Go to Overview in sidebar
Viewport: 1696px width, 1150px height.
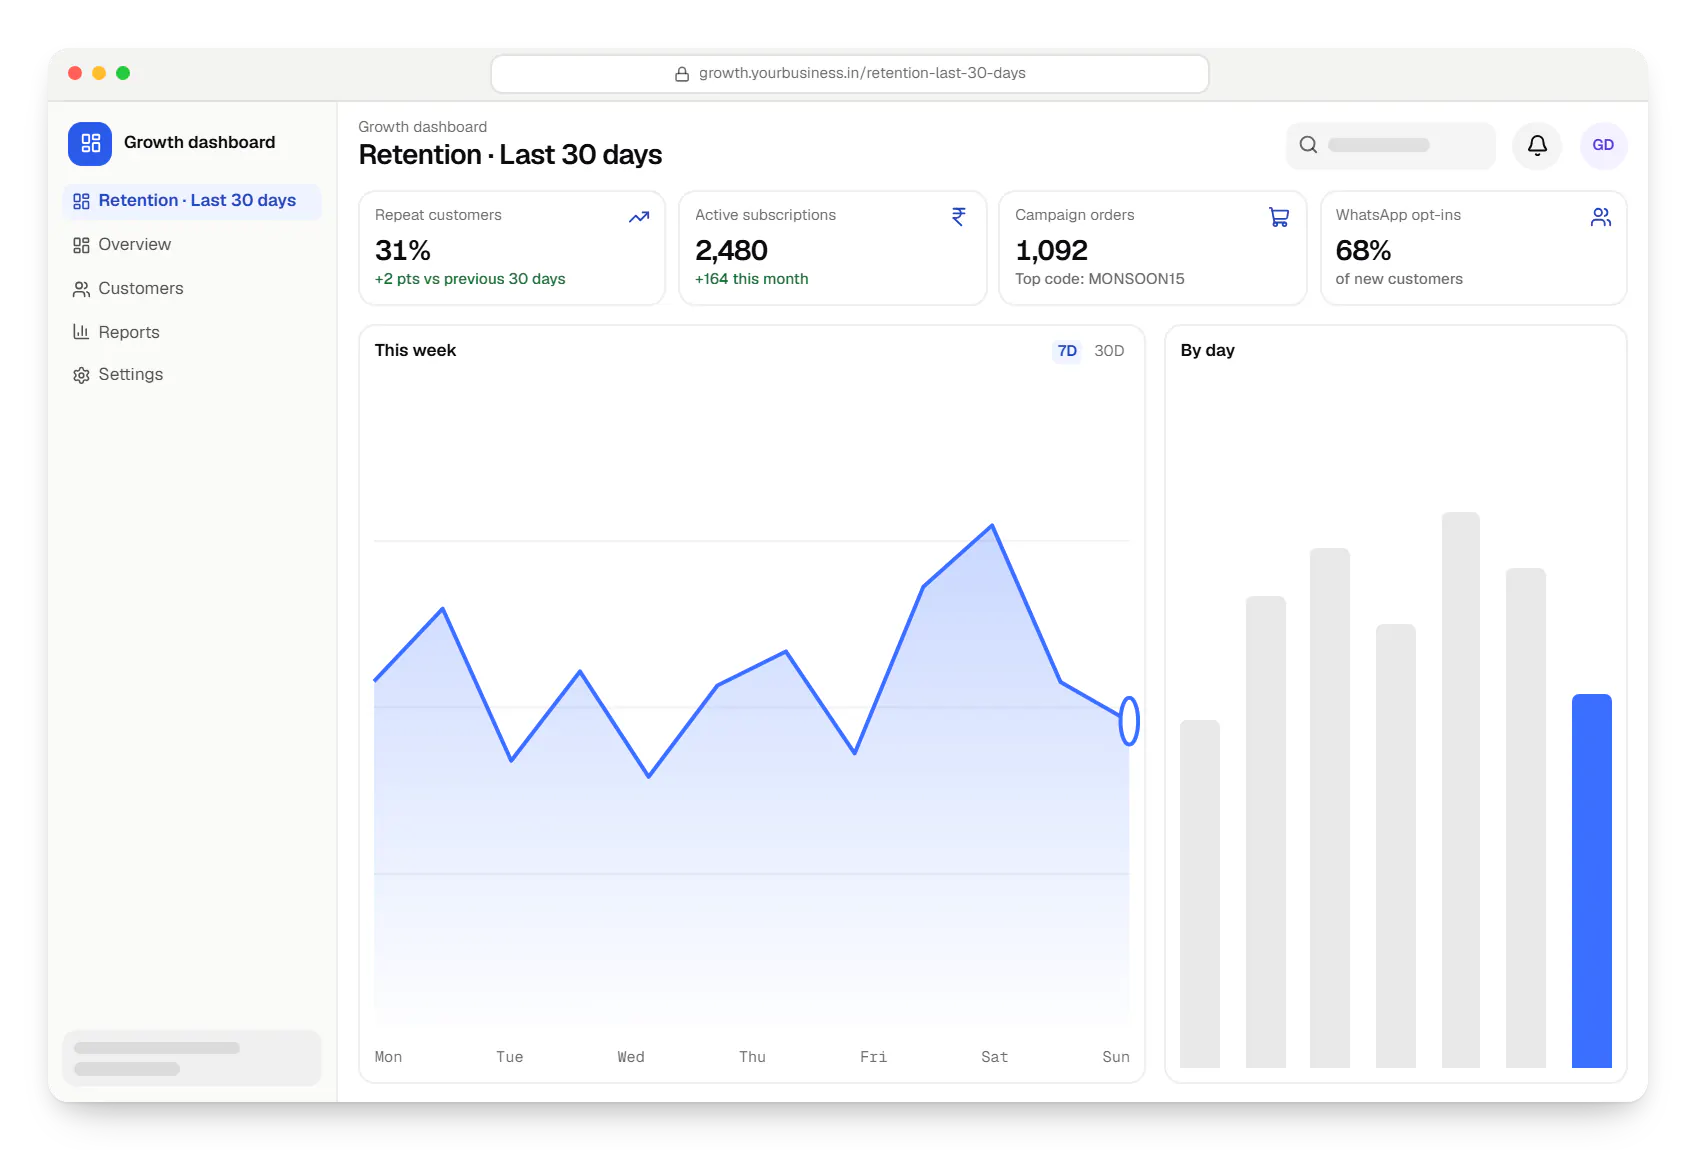[x=192, y=245]
